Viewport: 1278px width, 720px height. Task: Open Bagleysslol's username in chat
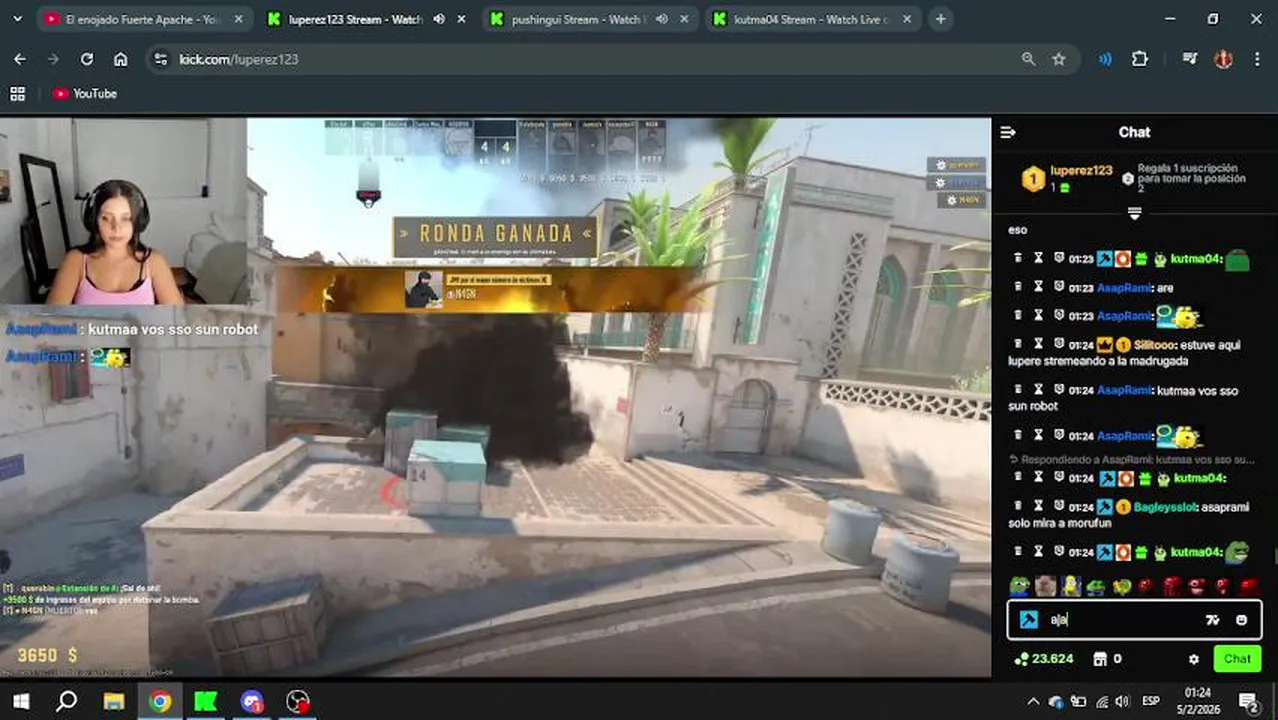[1164, 507]
